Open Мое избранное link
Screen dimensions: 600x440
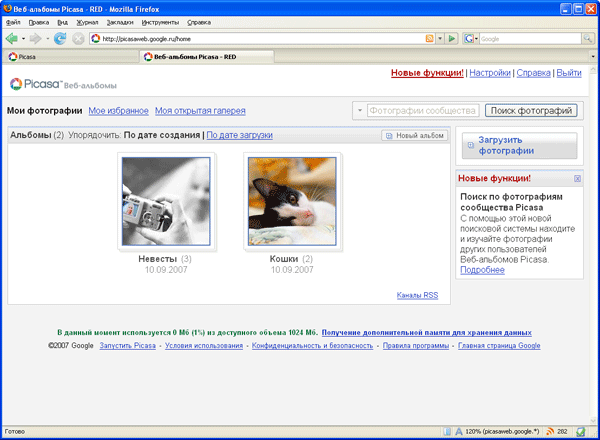[x=119, y=111]
